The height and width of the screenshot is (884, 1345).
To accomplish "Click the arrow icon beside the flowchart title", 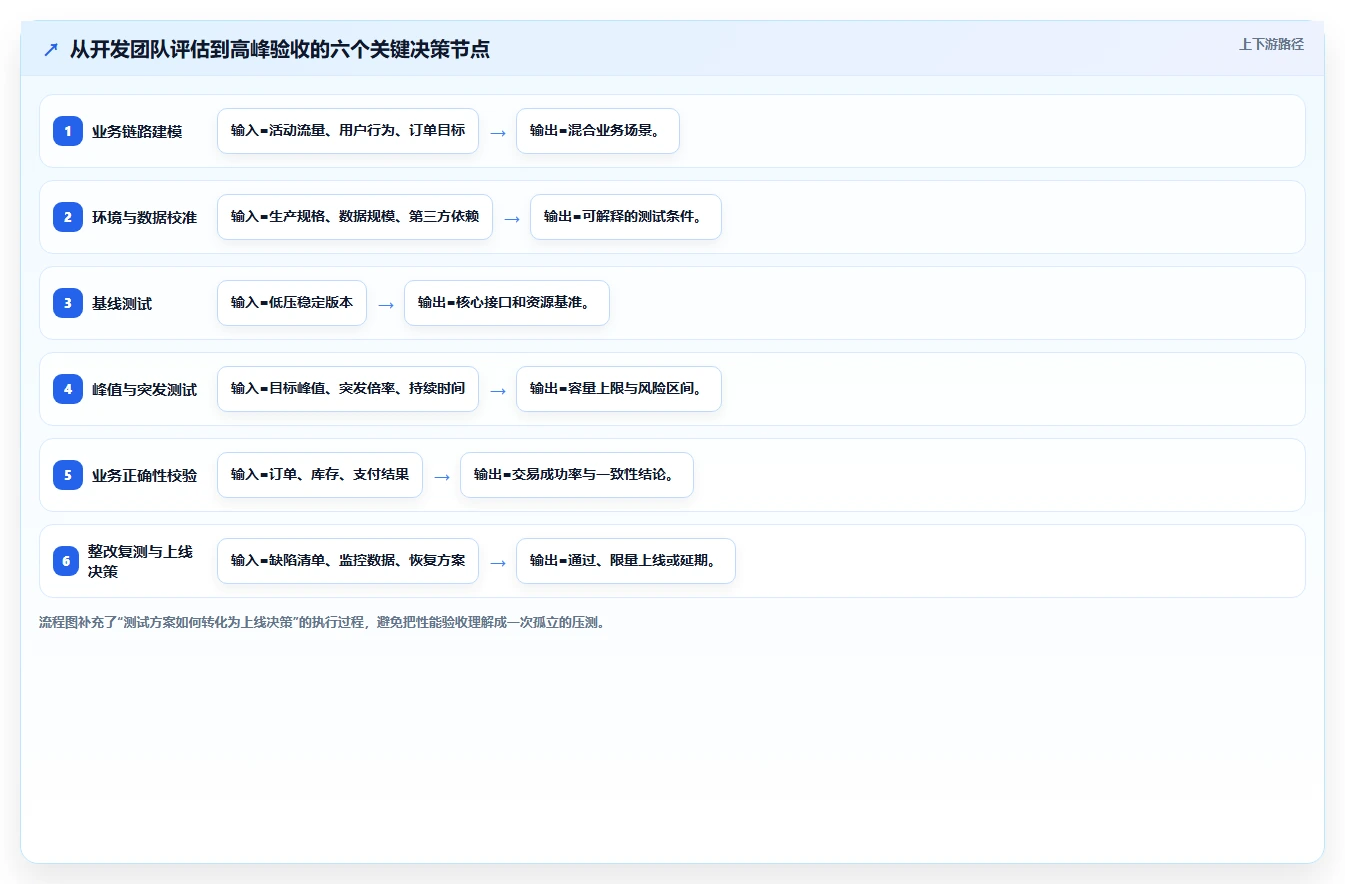I will pyautogui.click(x=51, y=49).
